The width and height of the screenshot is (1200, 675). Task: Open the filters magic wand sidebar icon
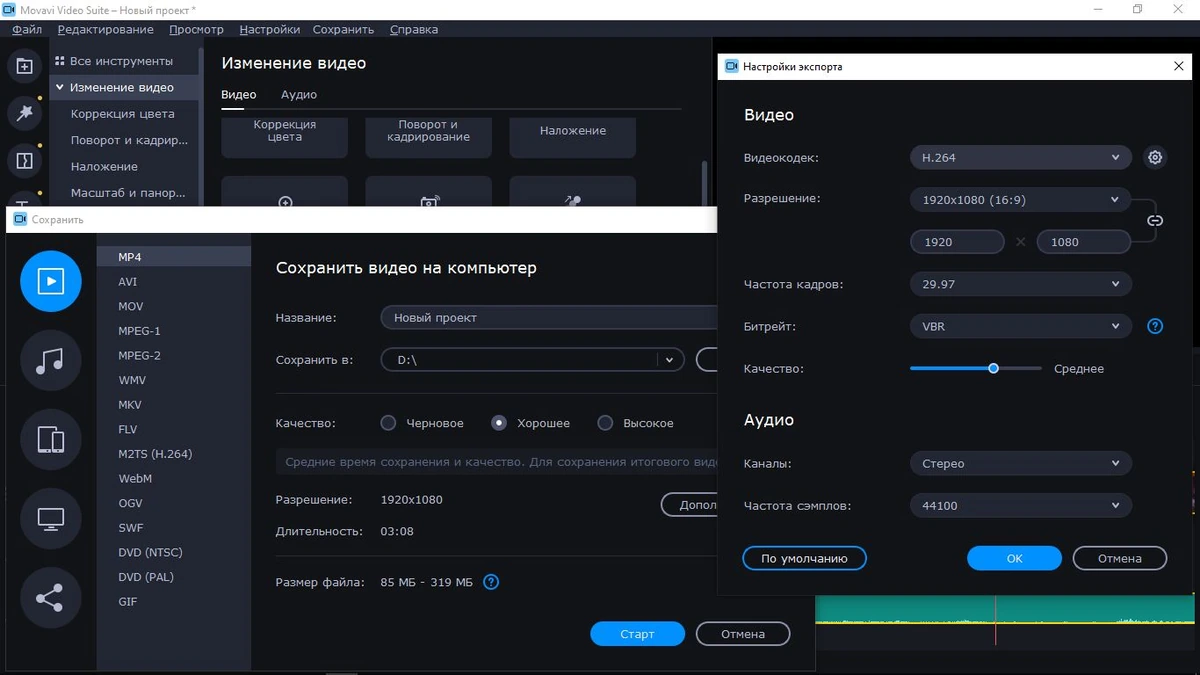25,113
